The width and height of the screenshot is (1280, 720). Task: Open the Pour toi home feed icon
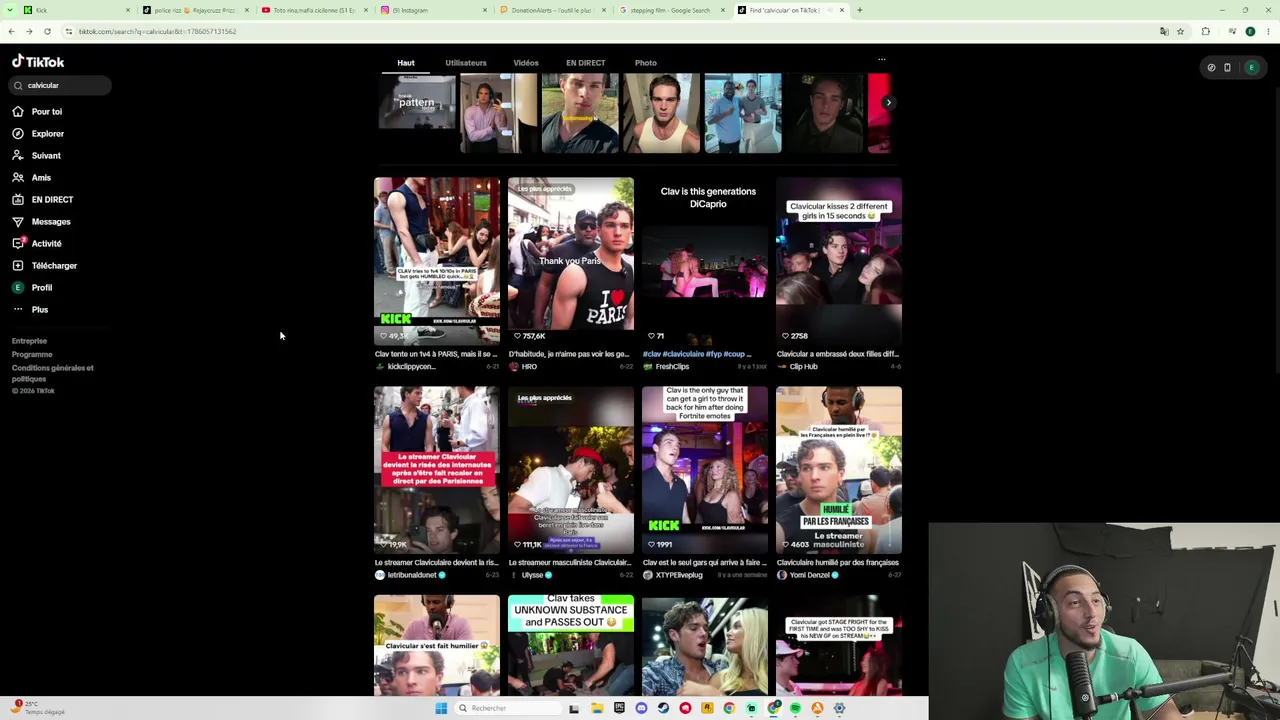(18, 112)
